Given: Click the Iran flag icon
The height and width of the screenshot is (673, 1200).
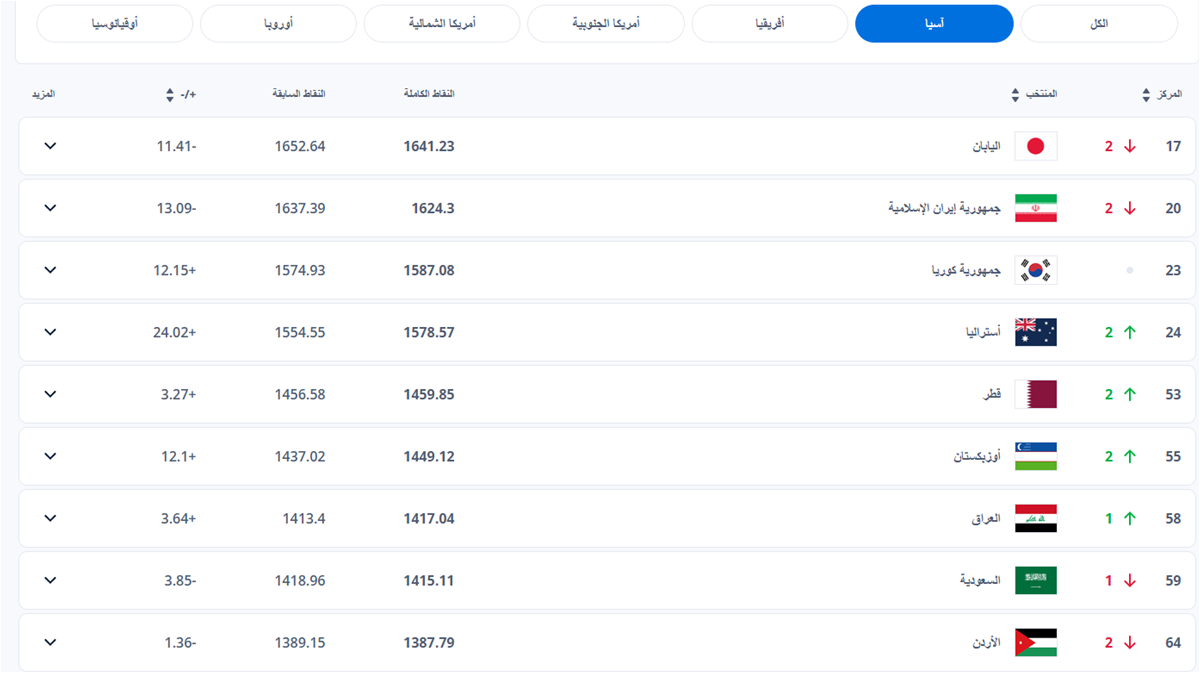Looking at the screenshot, I should pos(1035,208).
